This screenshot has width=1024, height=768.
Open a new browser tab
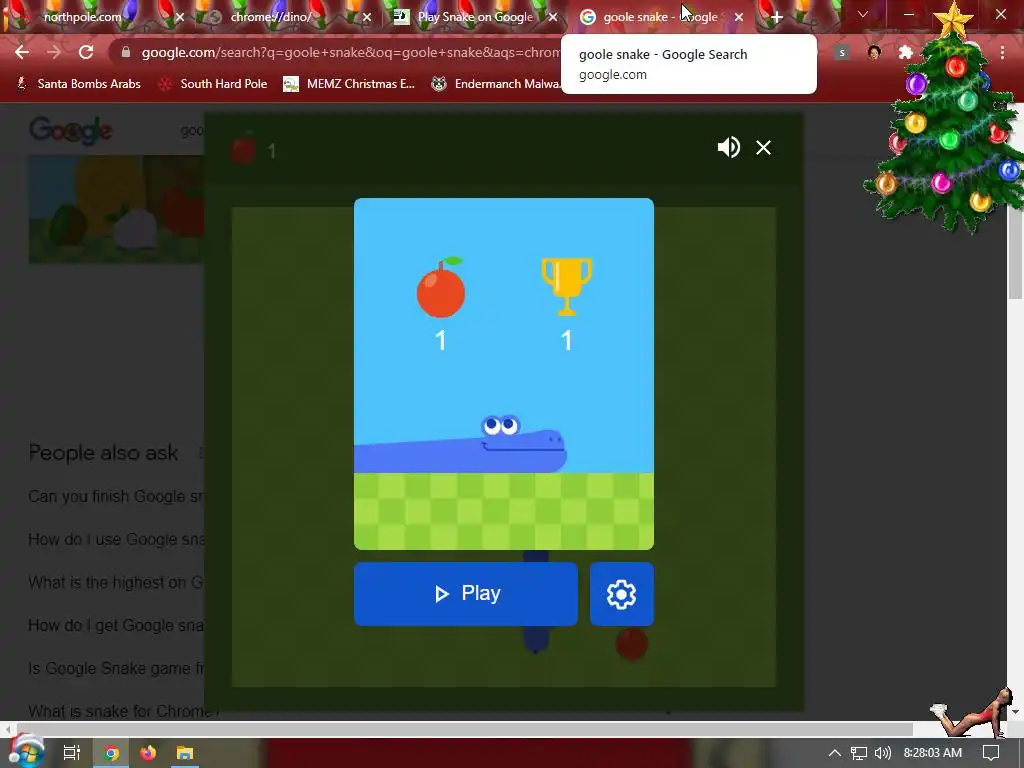click(776, 18)
